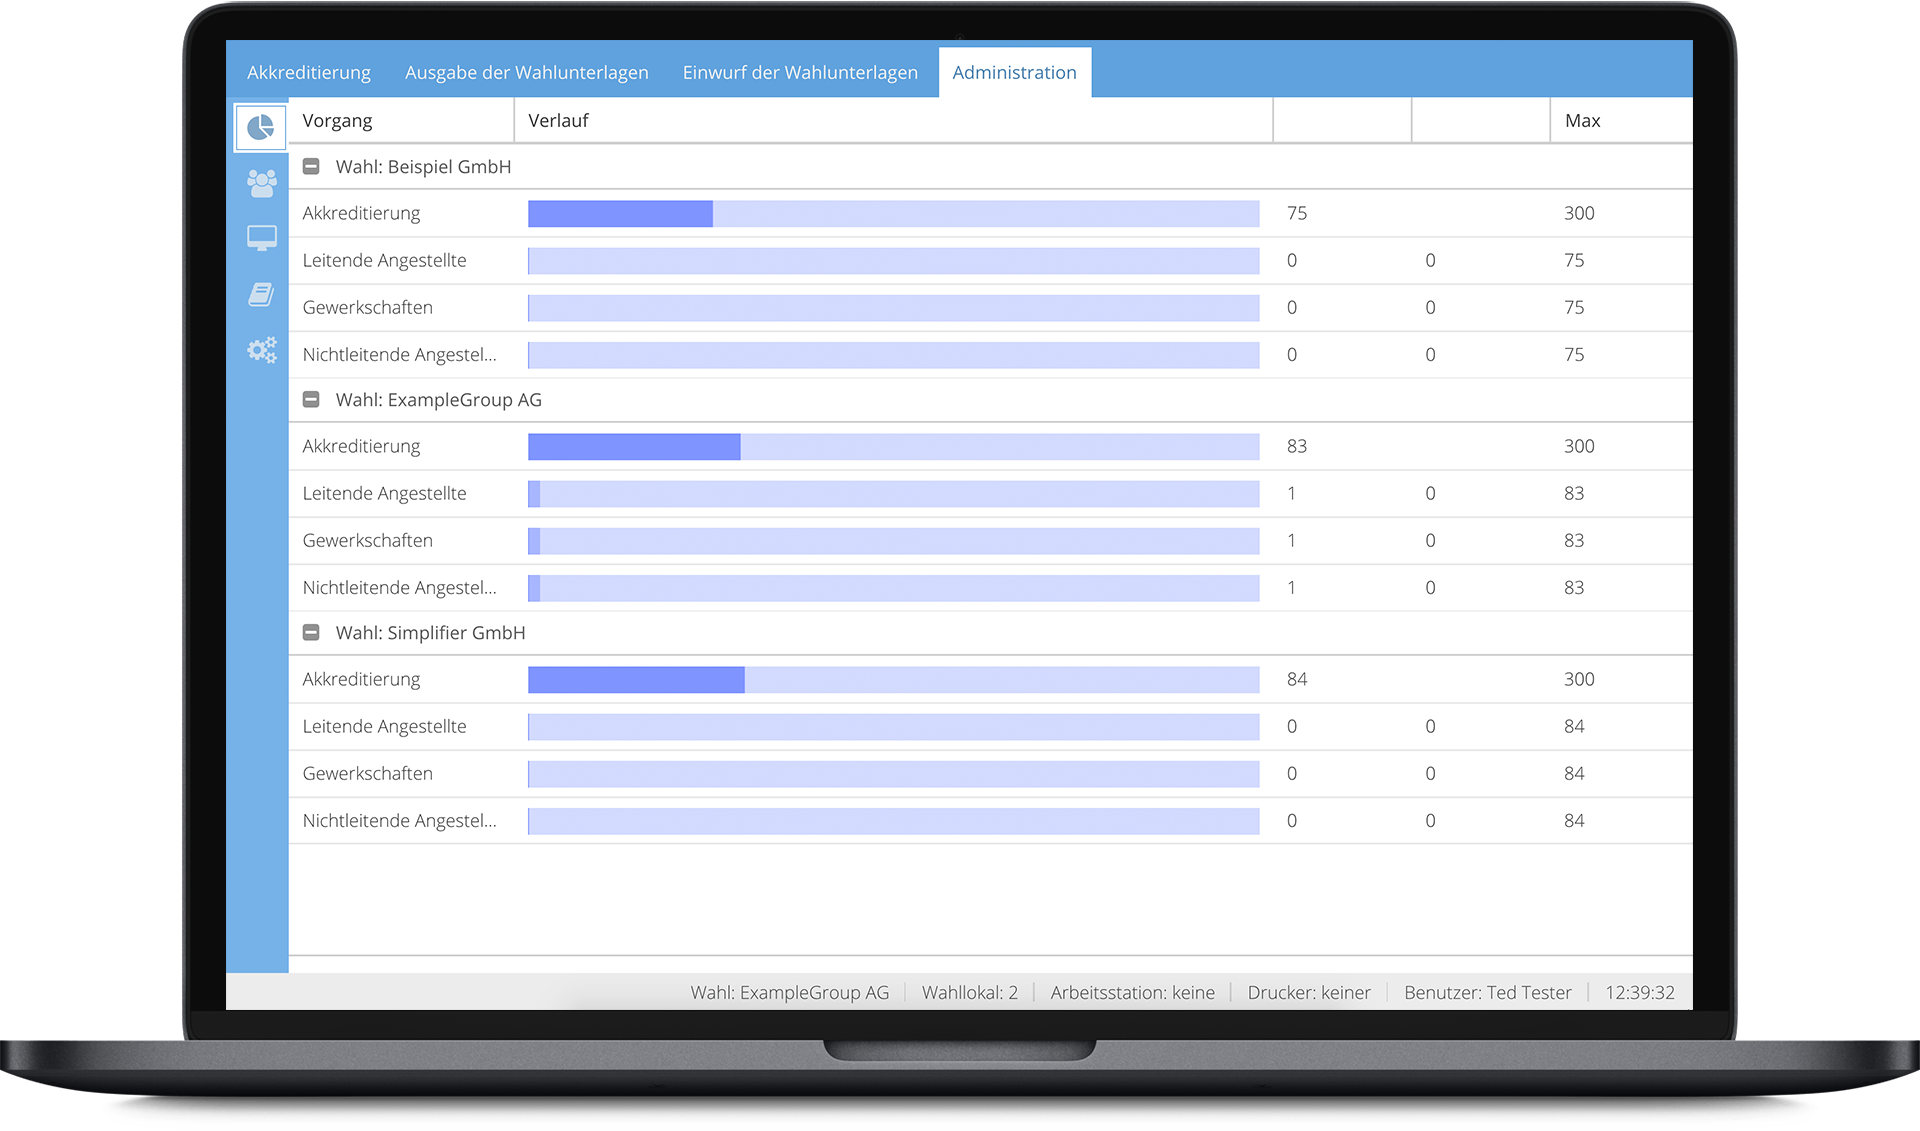Screen dimensions: 1920x1131
Task: Switch to the Akkreditierung tab
Action: pos(309,73)
